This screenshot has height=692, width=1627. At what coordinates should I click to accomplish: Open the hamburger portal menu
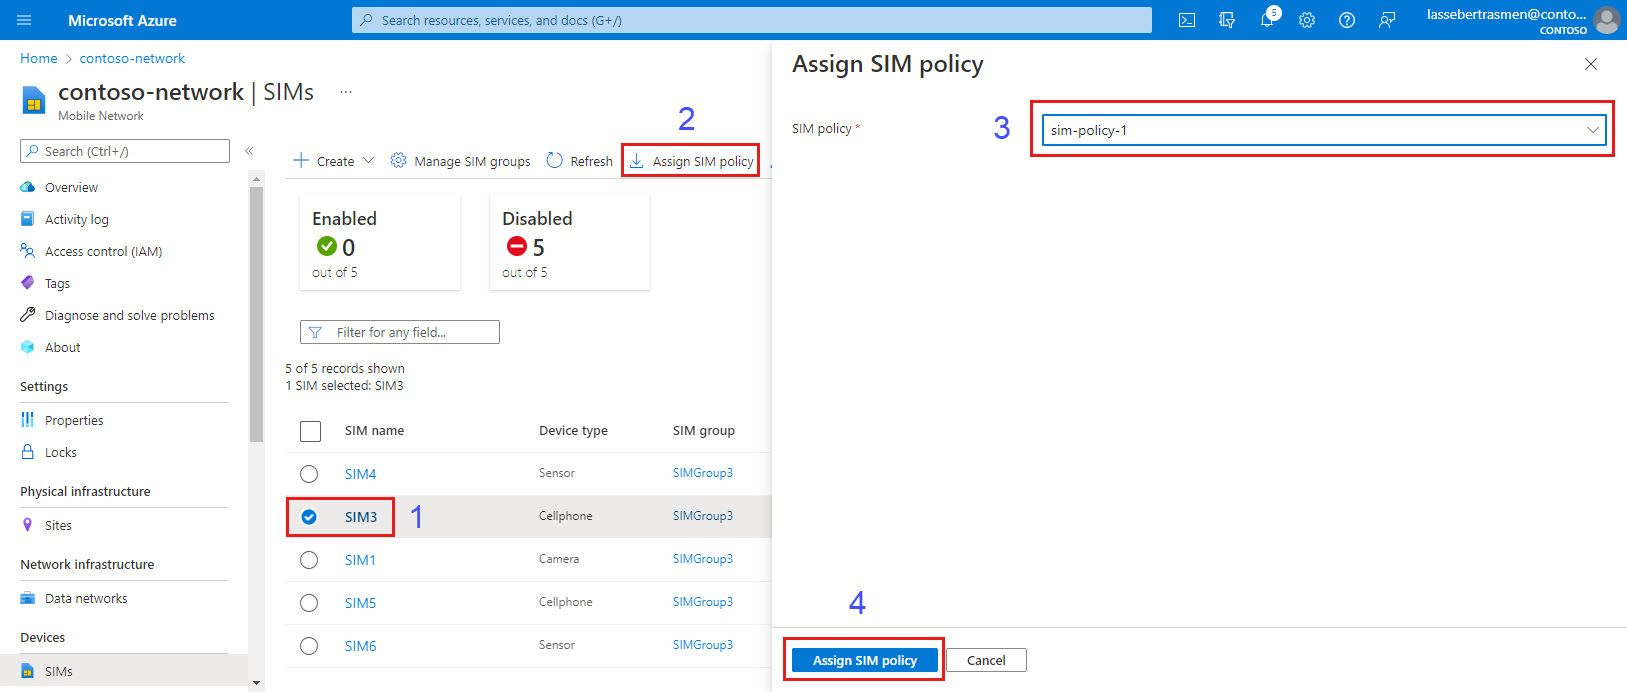click(25, 20)
